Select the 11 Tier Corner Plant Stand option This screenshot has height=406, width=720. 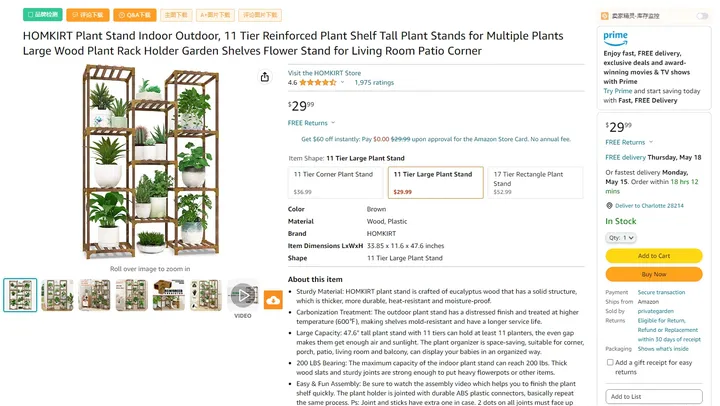(x=334, y=182)
